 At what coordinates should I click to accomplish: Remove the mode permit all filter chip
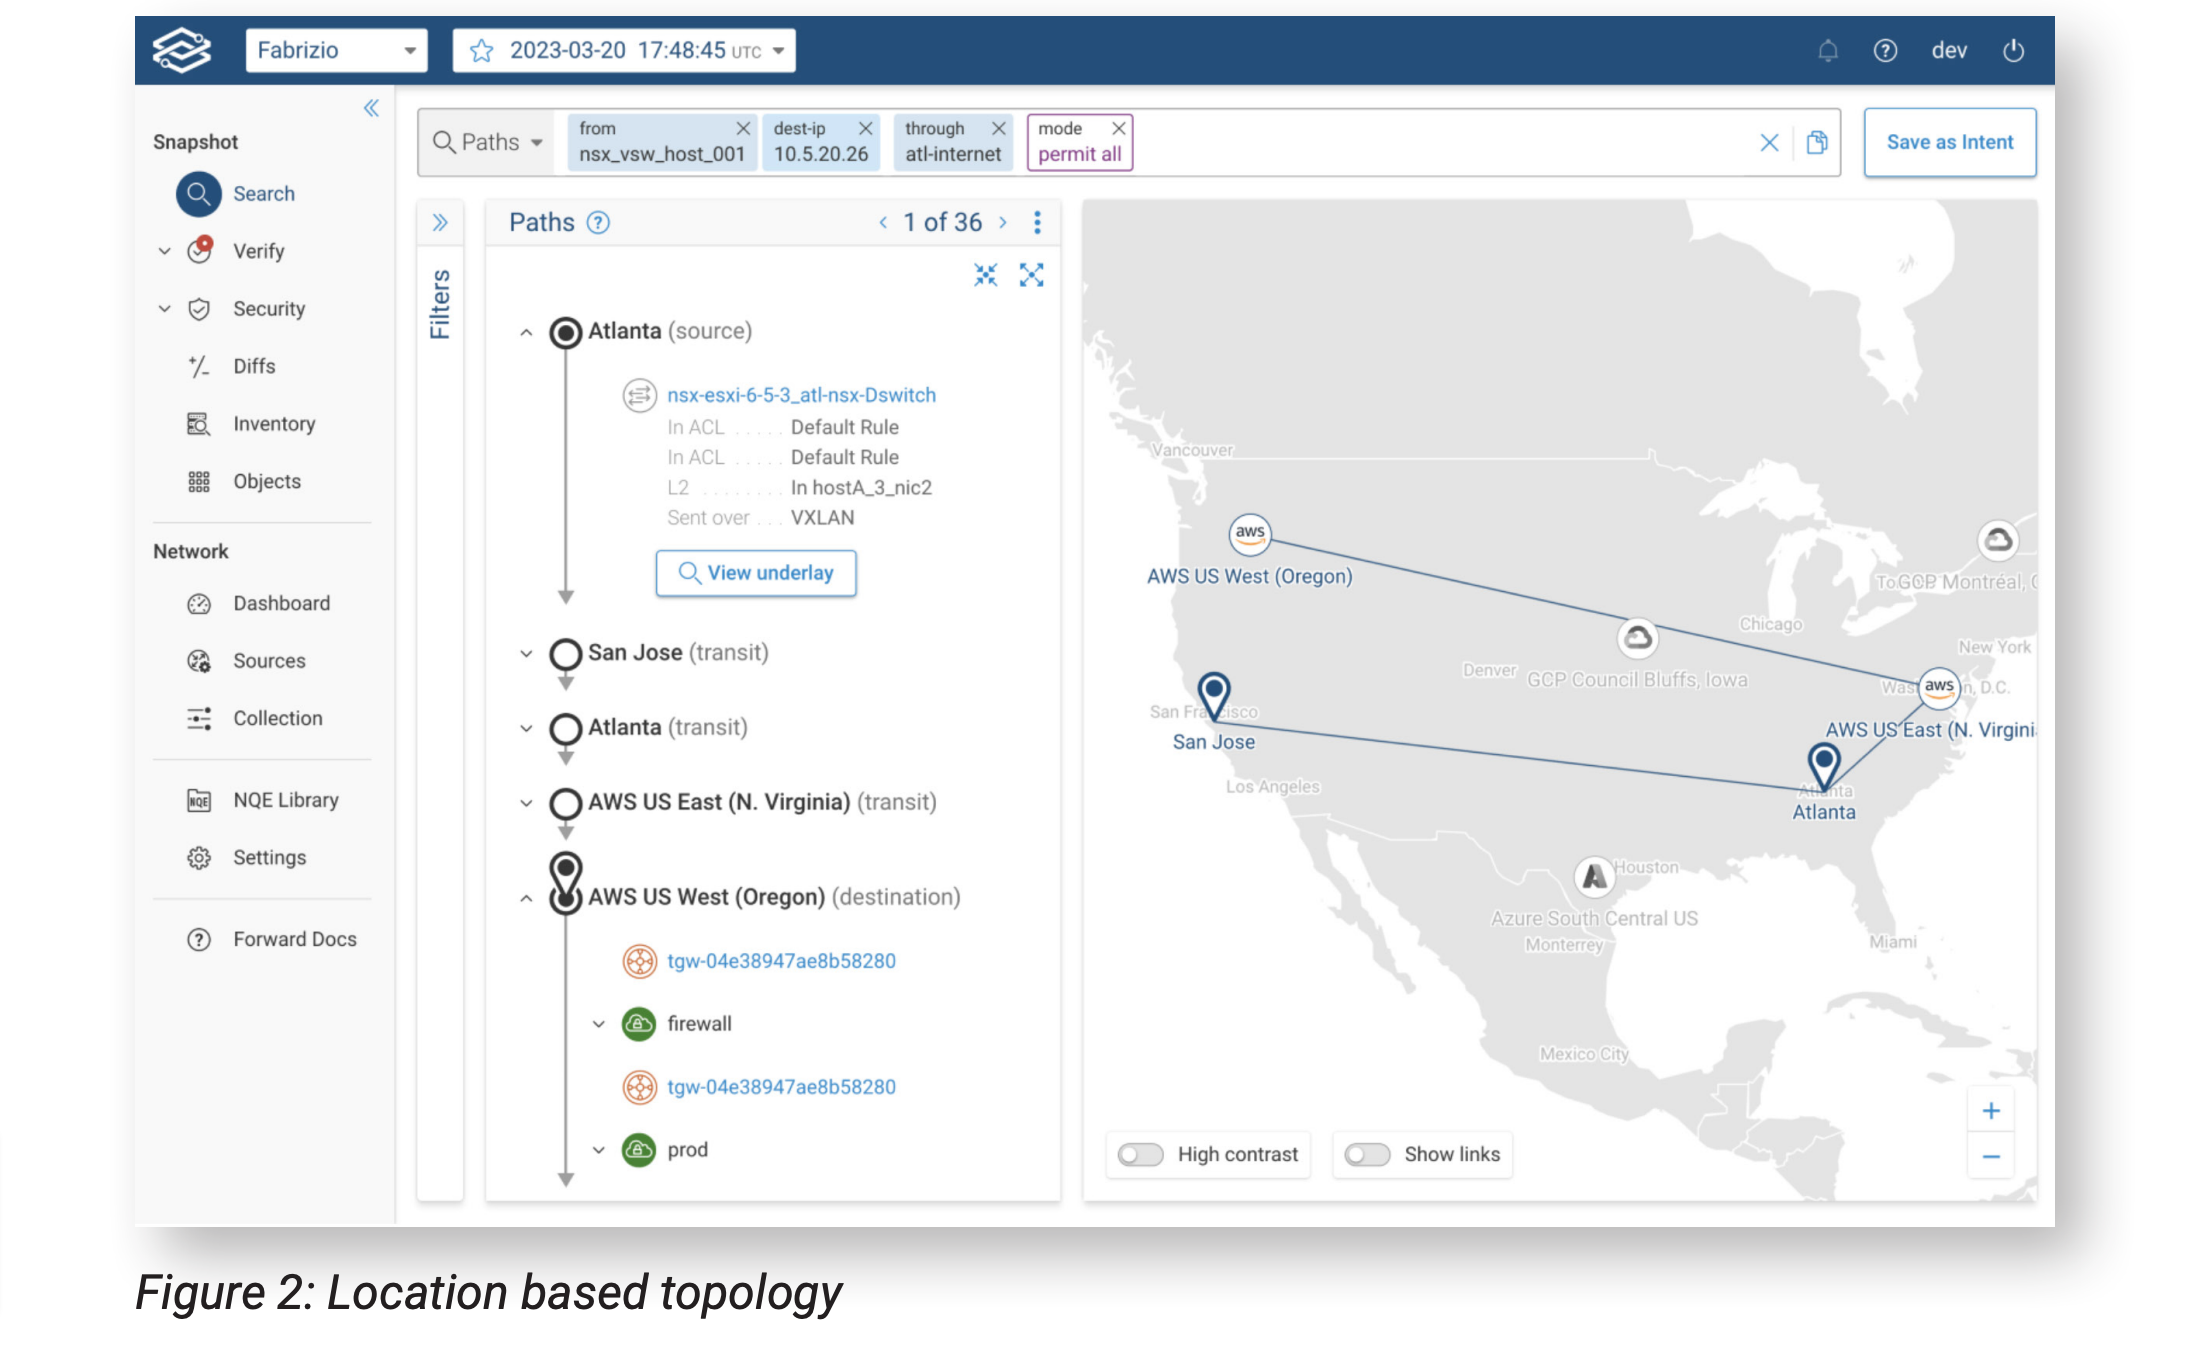tap(1119, 128)
